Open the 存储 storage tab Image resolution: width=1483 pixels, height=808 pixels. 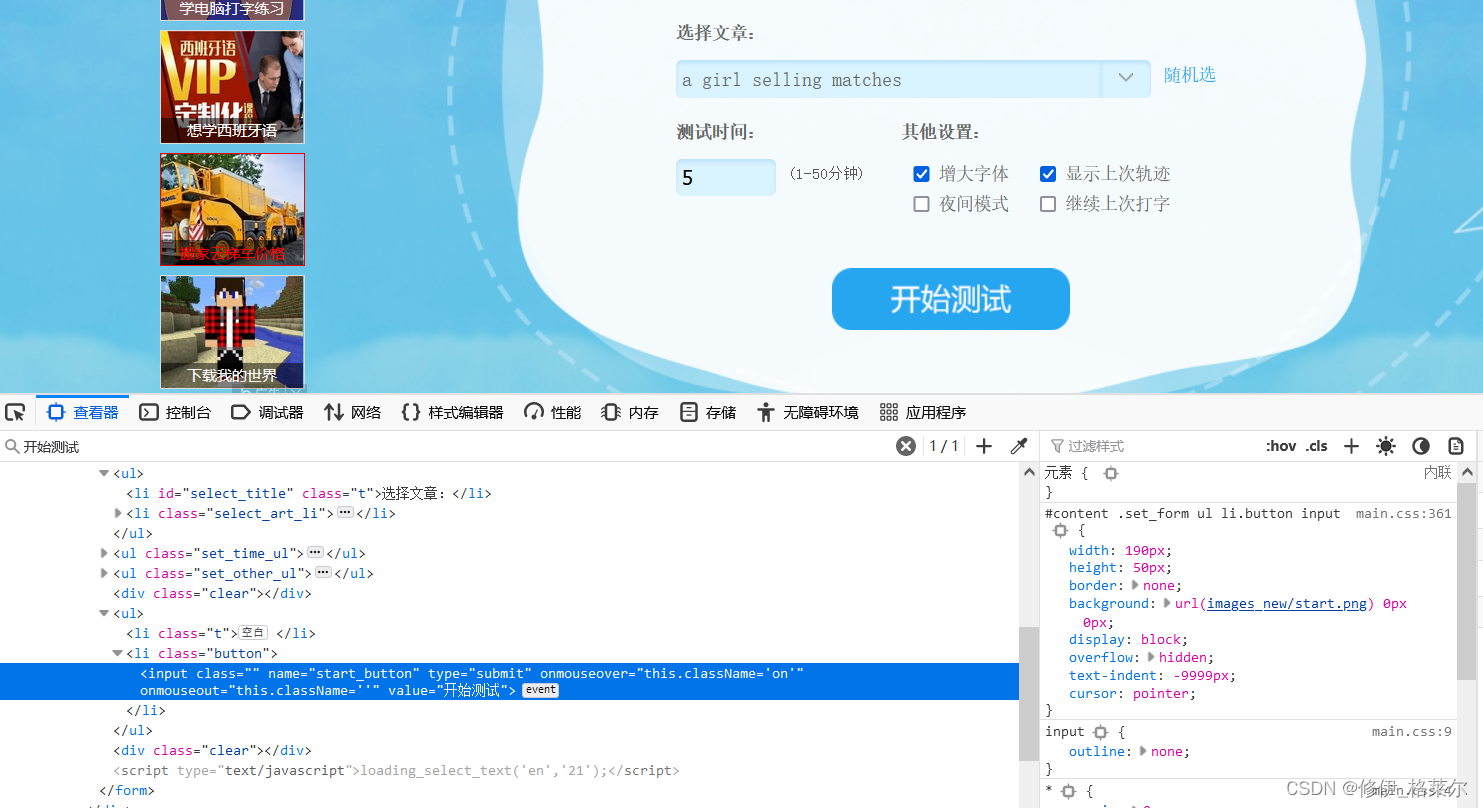pos(708,412)
